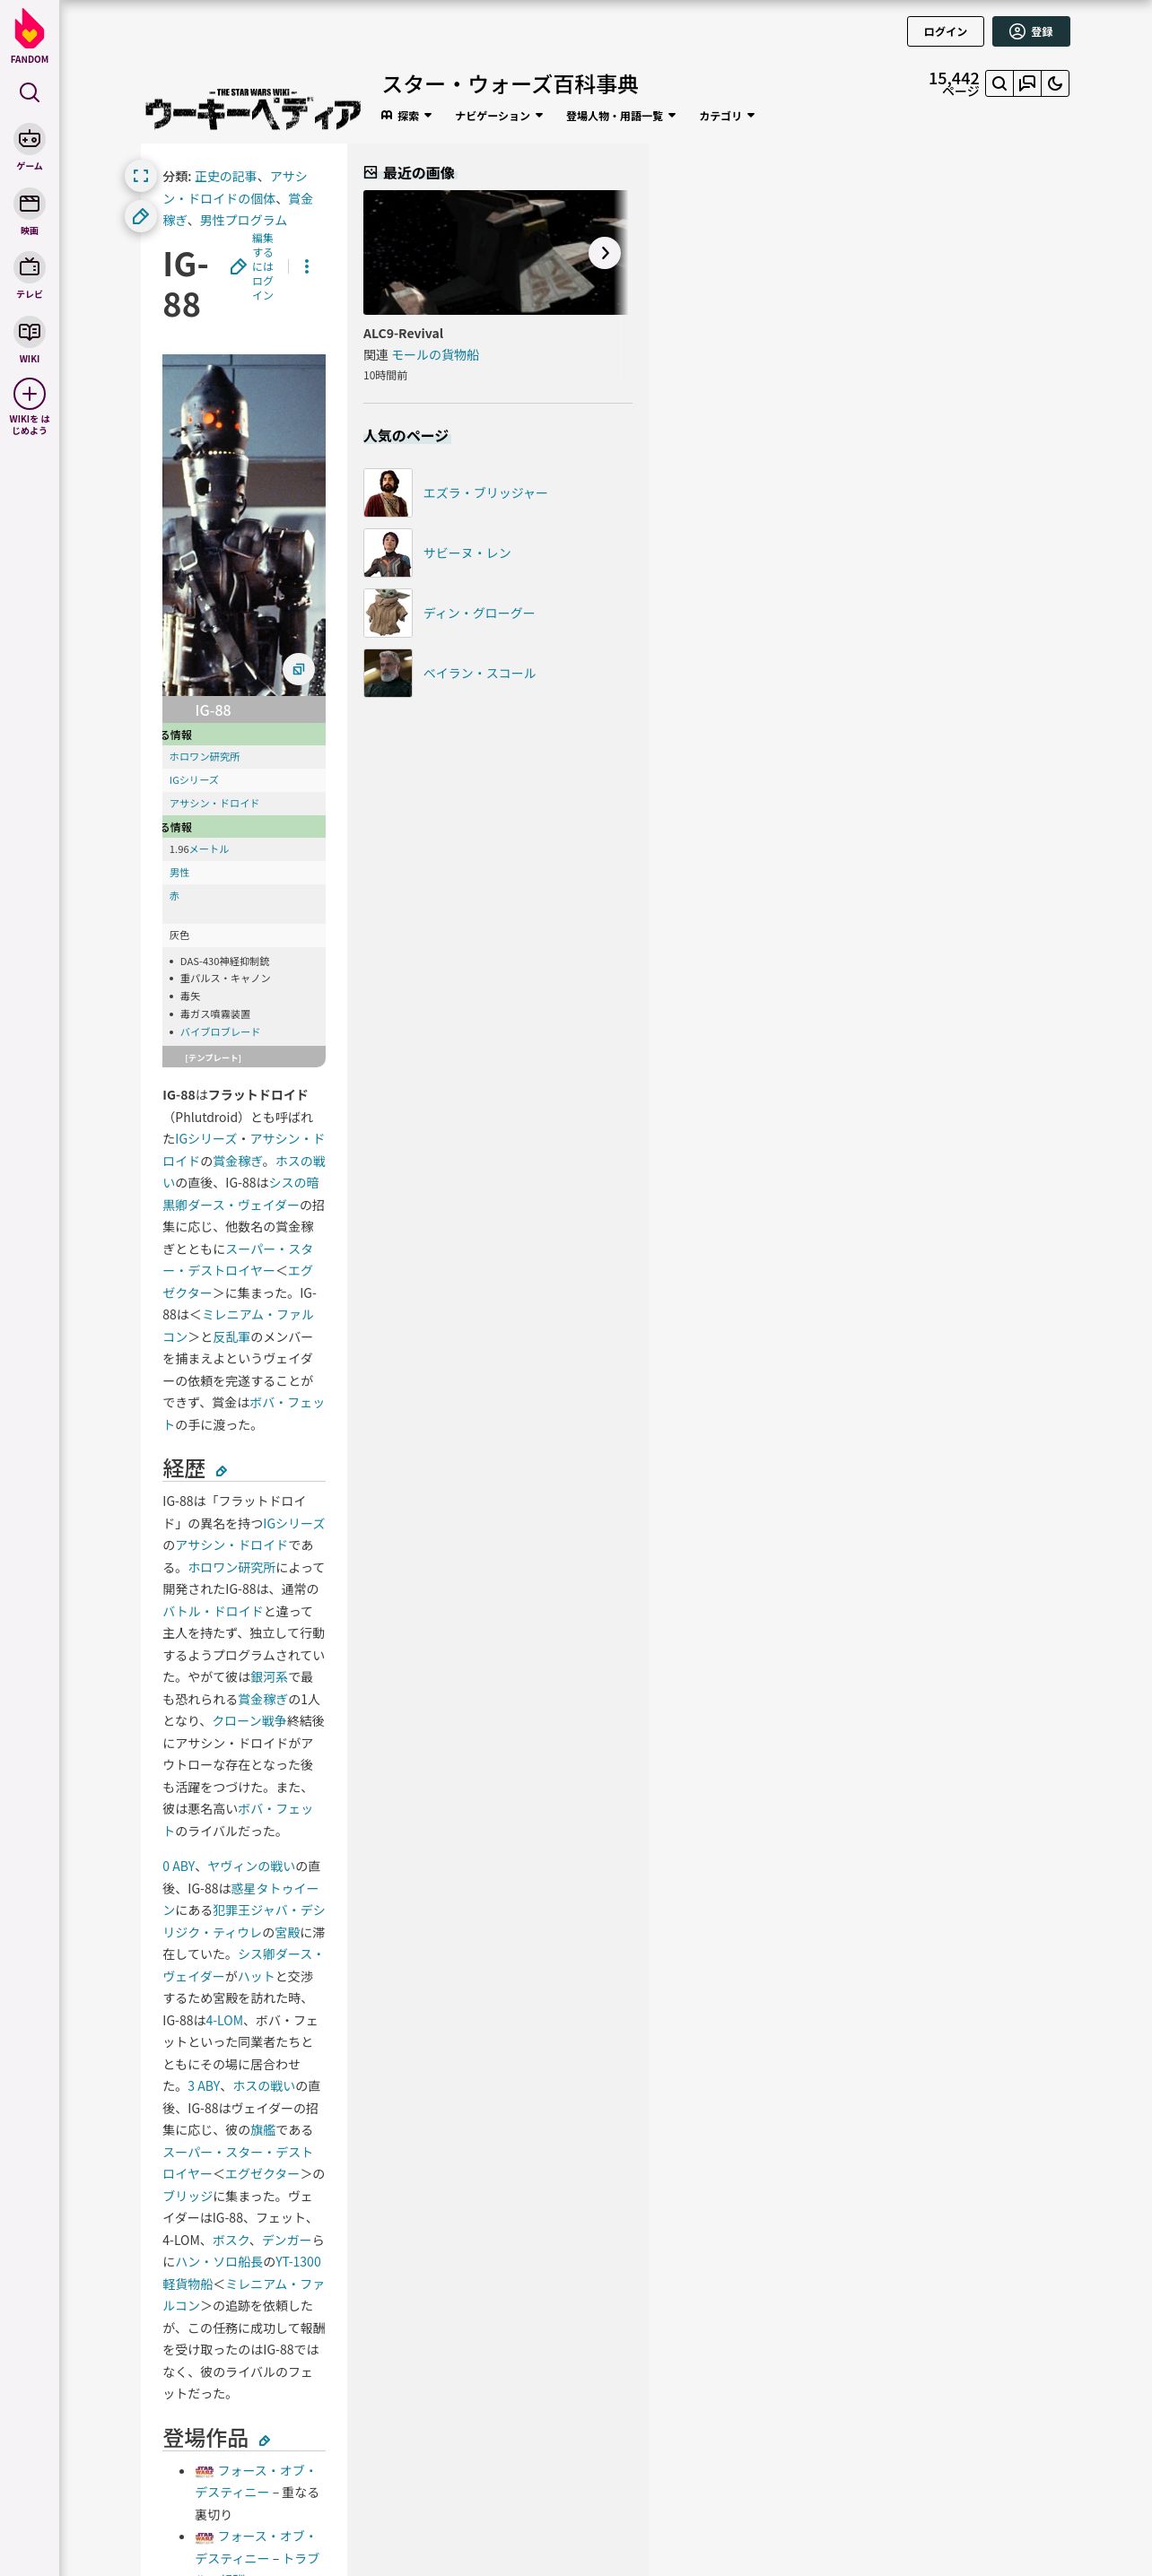The width and height of the screenshot is (1152, 2576).
Task: Open the スター・ウォーズ百科事典 site title
Action: pyautogui.click(x=510, y=84)
